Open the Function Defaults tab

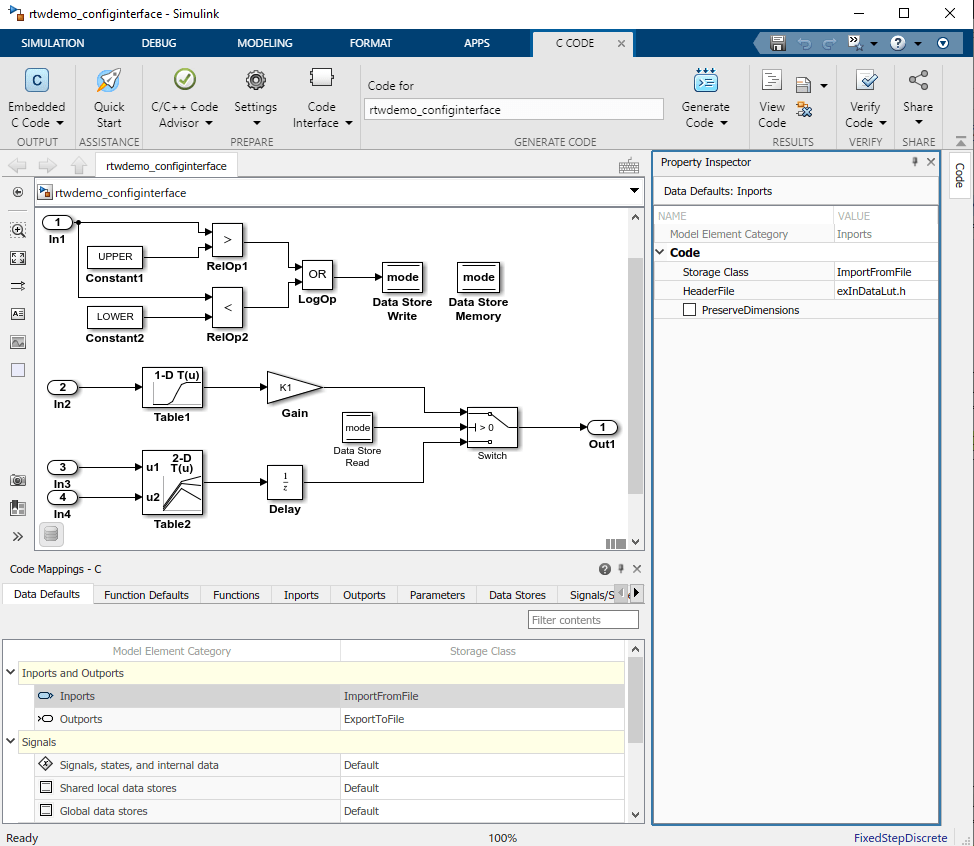(x=146, y=595)
